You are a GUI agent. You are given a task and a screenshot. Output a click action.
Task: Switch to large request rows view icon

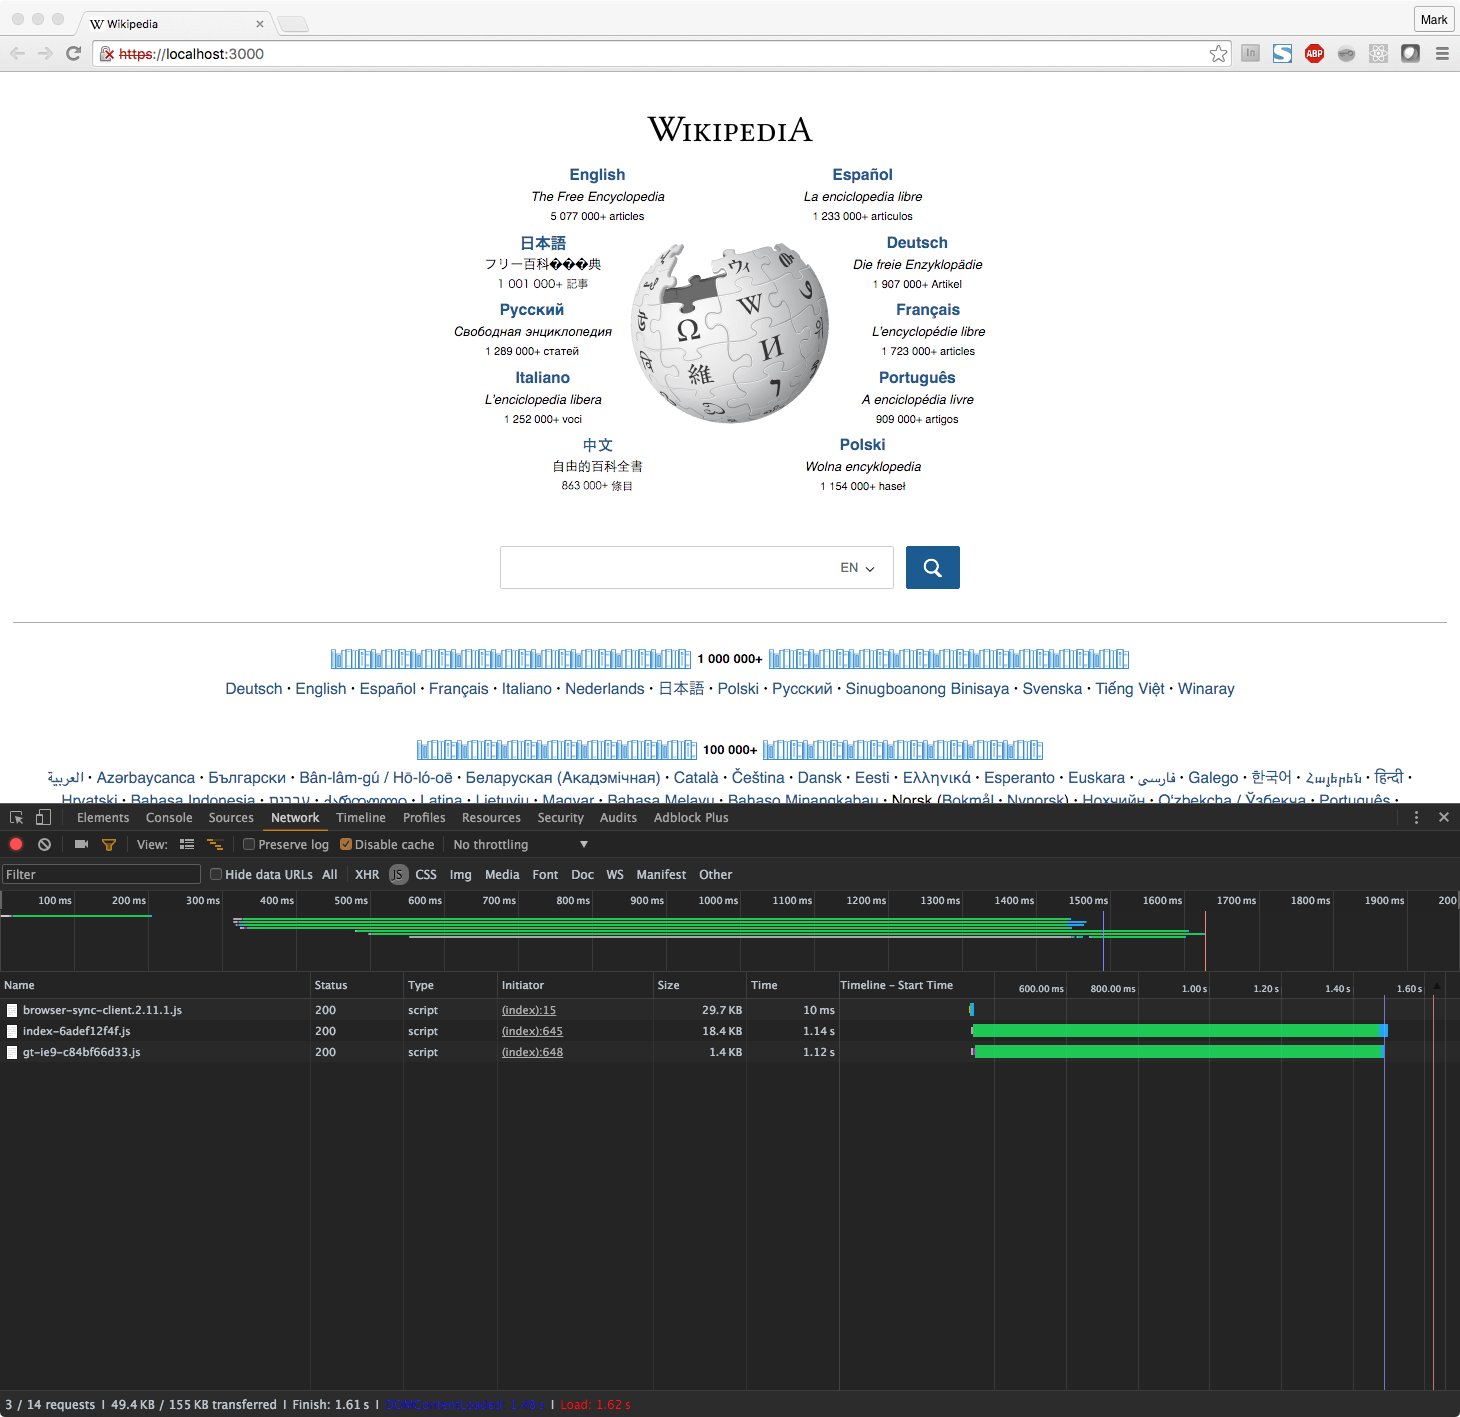187,845
